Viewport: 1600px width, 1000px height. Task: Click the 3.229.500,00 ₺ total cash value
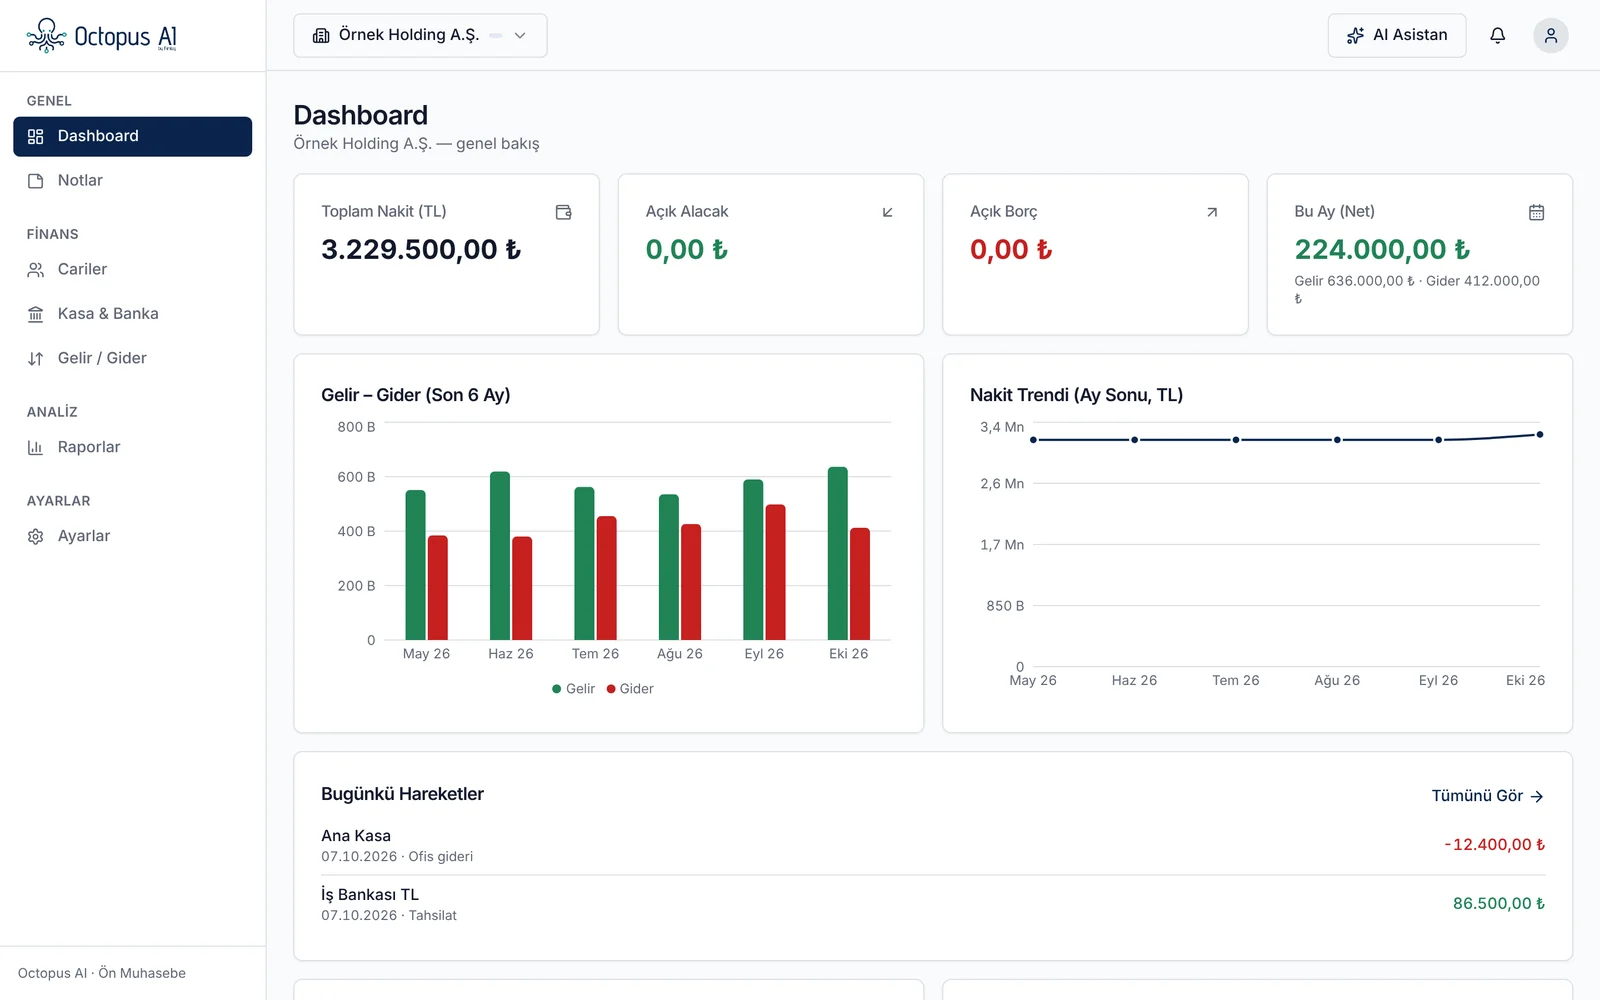click(x=421, y=250)
